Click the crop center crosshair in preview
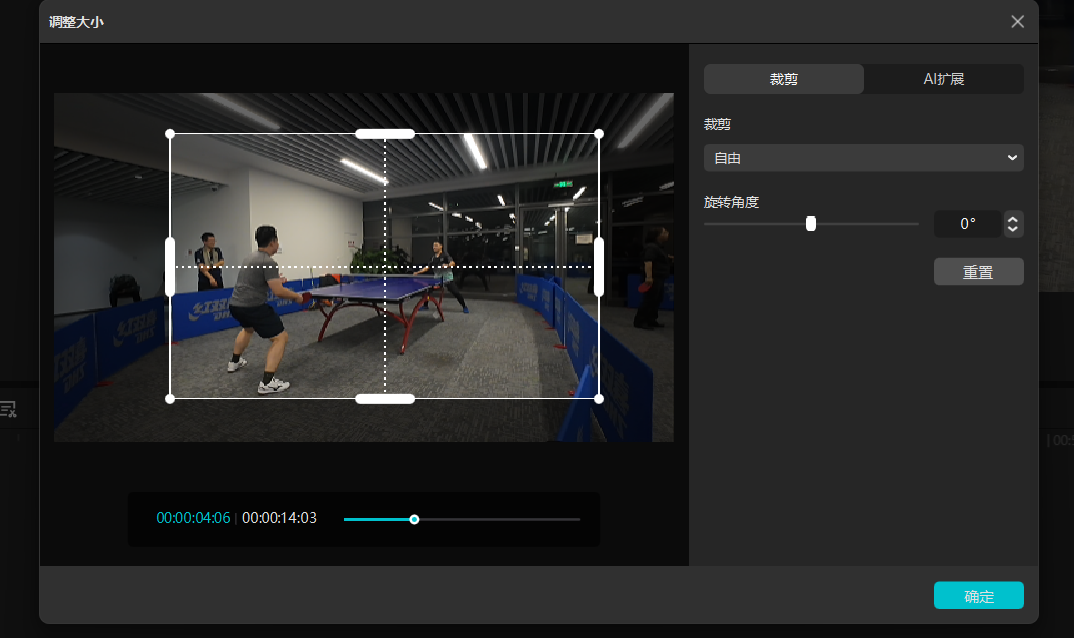 coord(385,267)
